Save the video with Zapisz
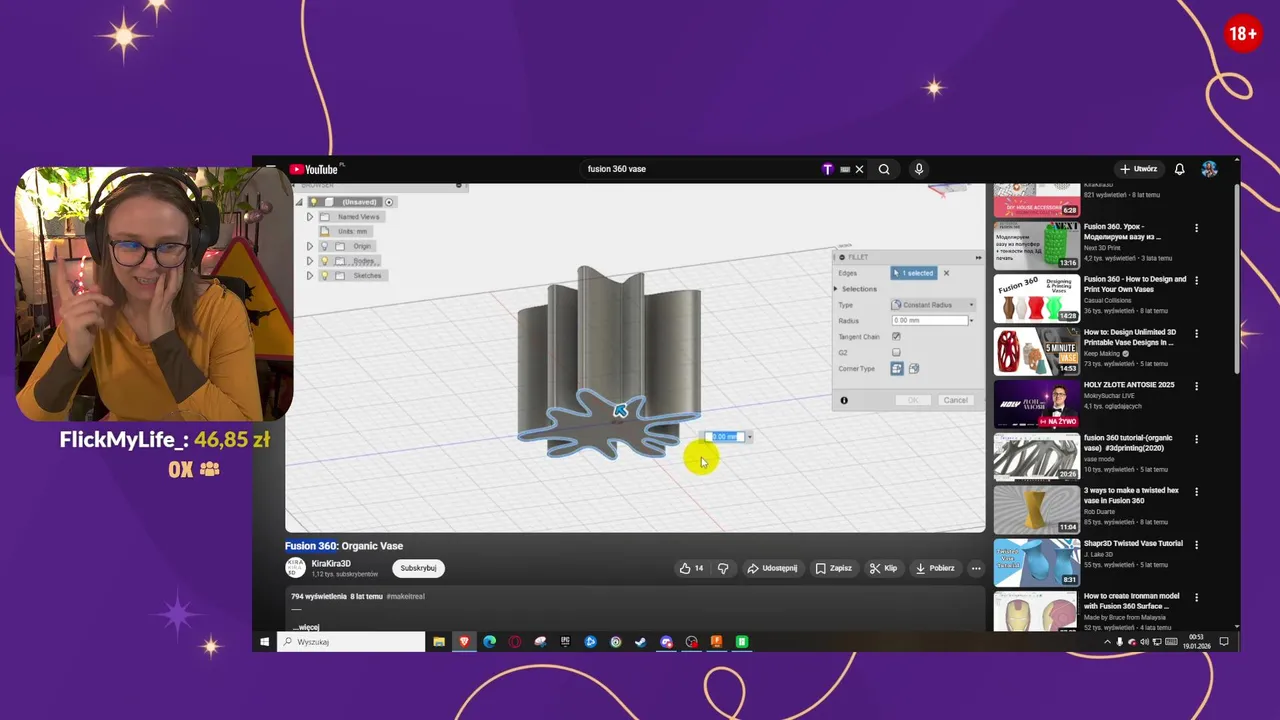 click(833, 568)
